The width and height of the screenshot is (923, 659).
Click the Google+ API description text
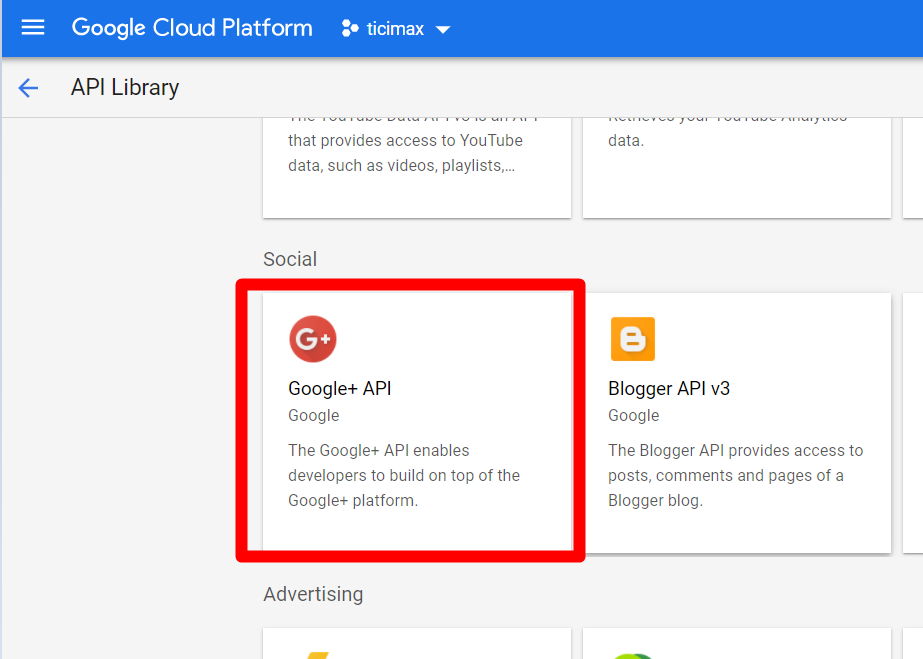(404, 475)
